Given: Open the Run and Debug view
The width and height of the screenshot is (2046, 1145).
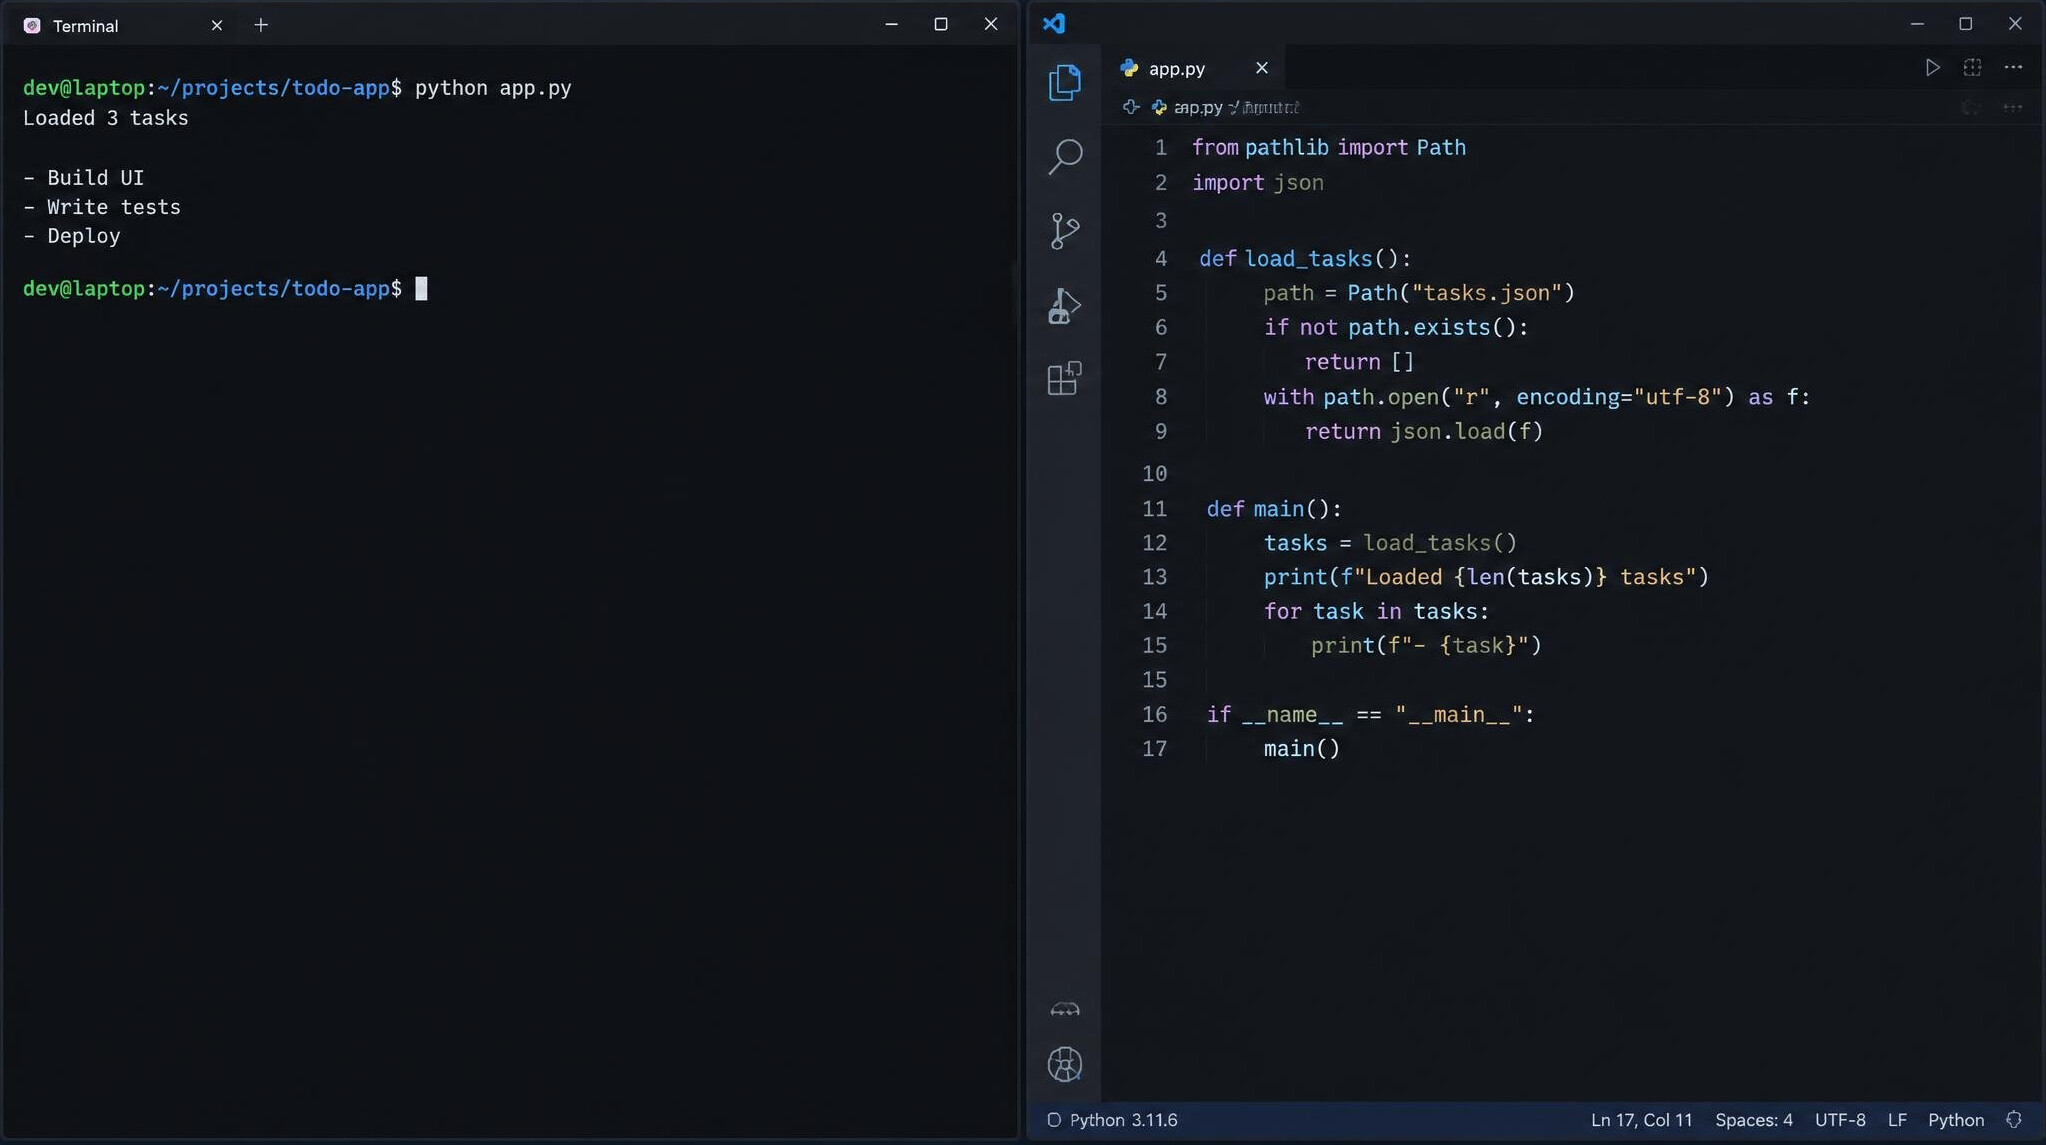Looking at the screenshot, I should (1064, 305).
